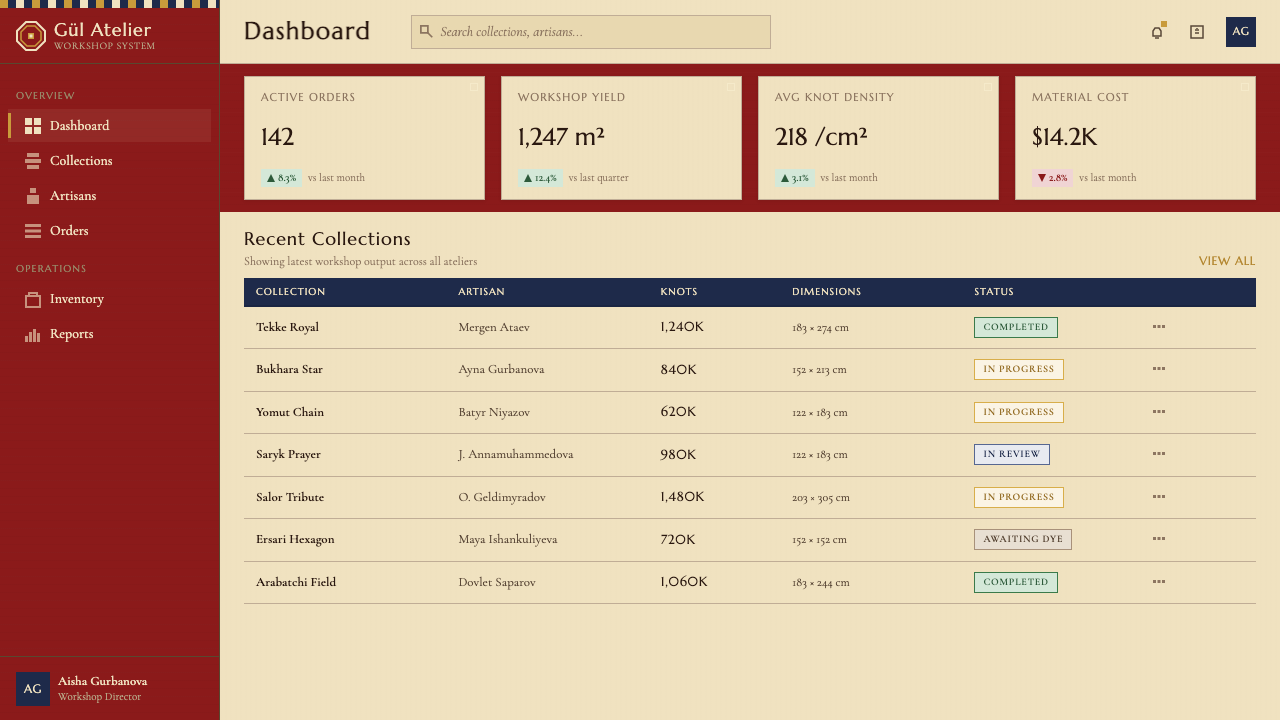Click Completed badge for Tekke Royal
1280x720 pixels.
pos(1016,327)
